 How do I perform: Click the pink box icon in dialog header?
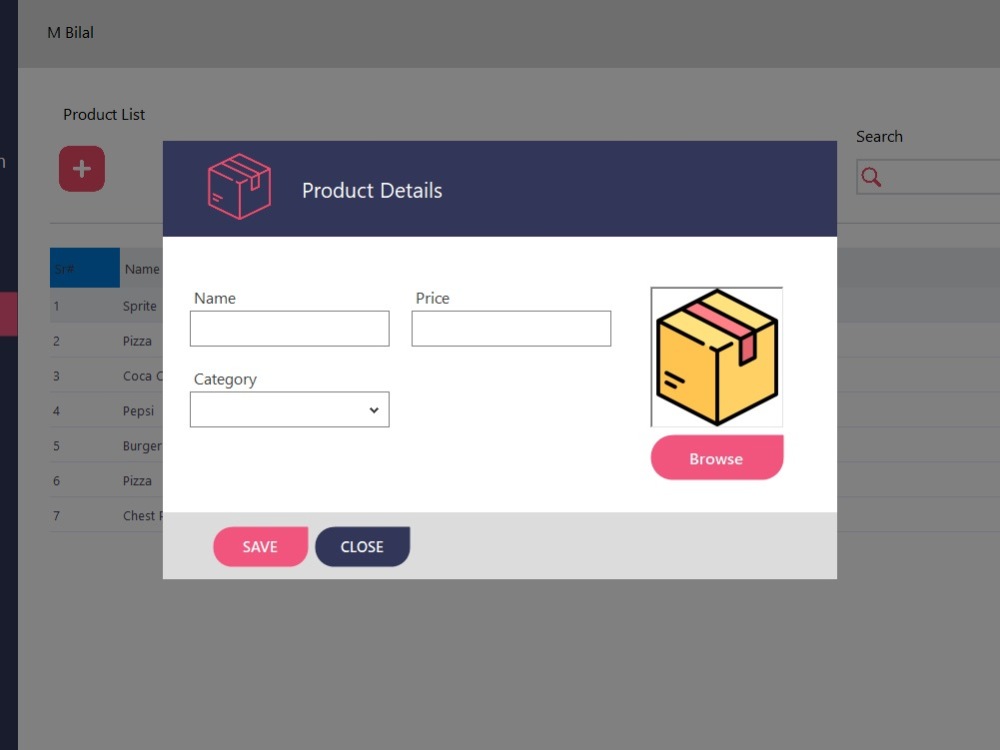(x=239, y=187)
